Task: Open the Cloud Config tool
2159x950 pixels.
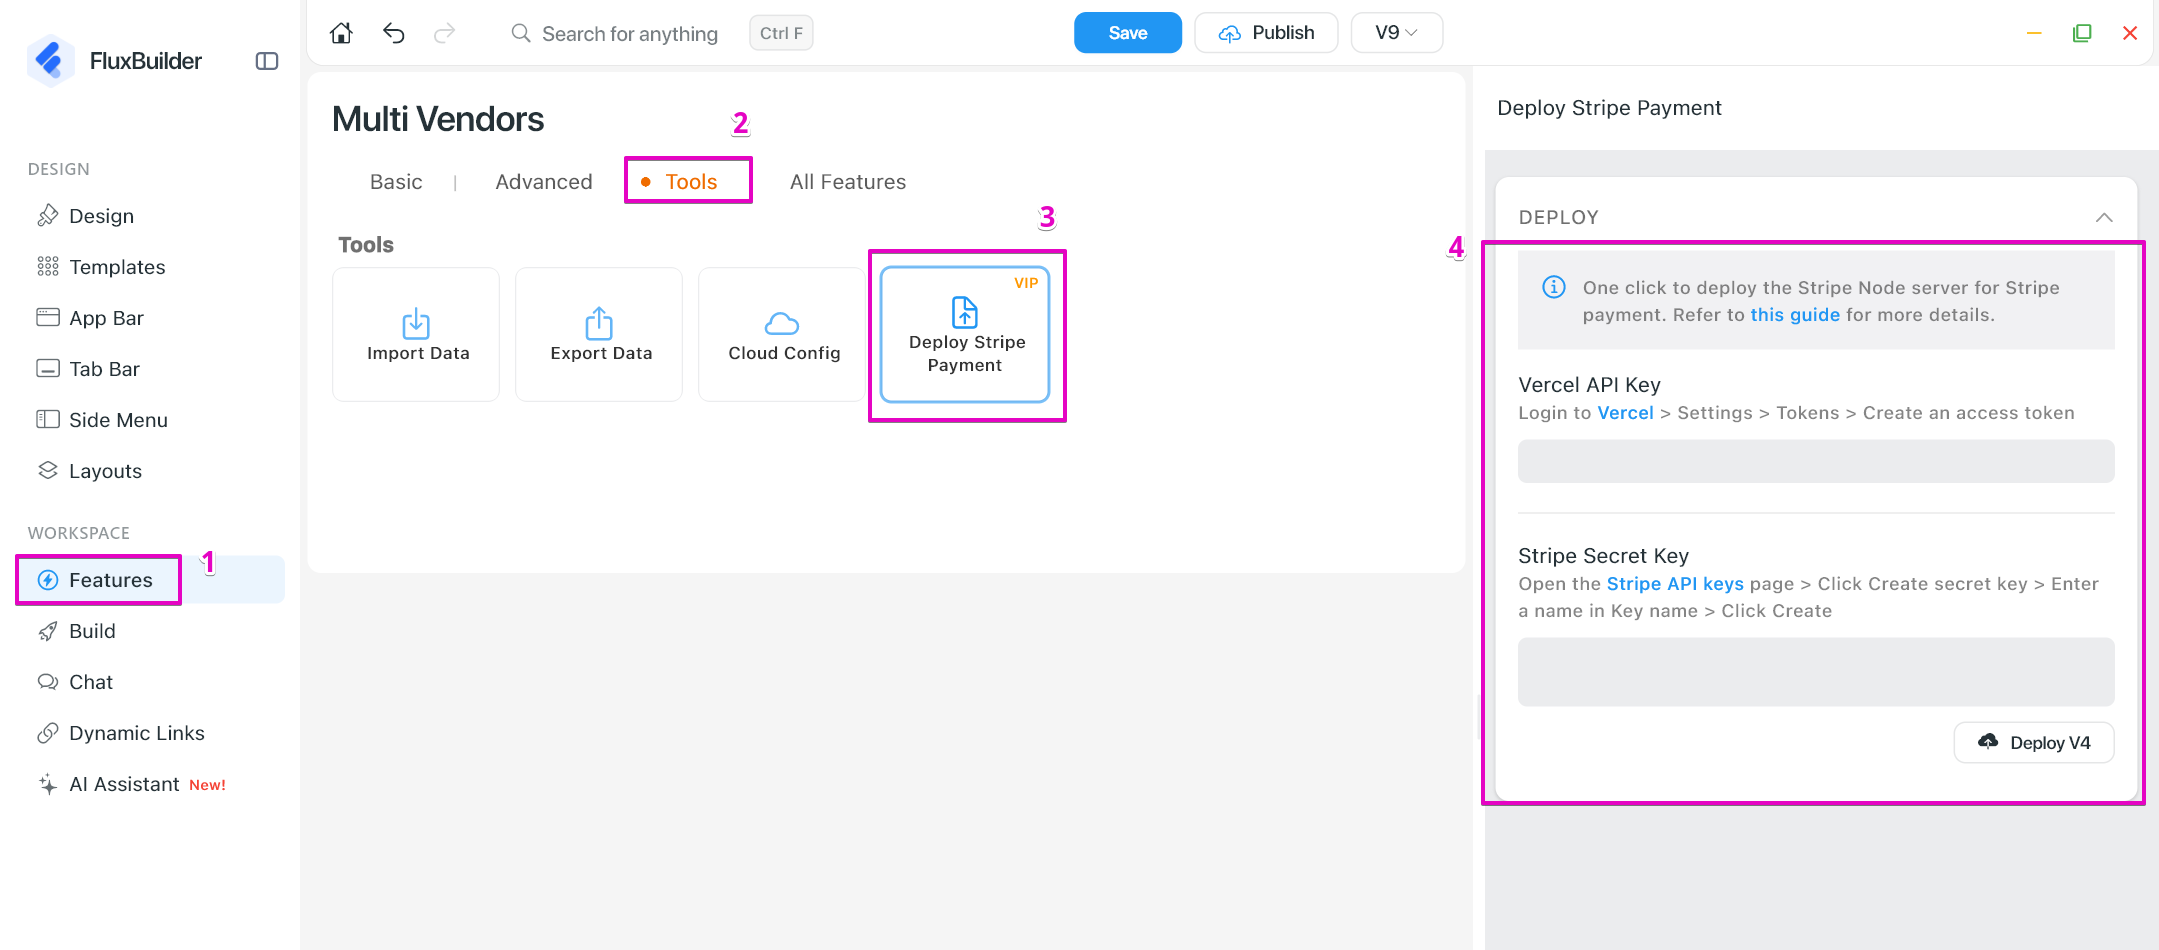Action: click(782, 334)
